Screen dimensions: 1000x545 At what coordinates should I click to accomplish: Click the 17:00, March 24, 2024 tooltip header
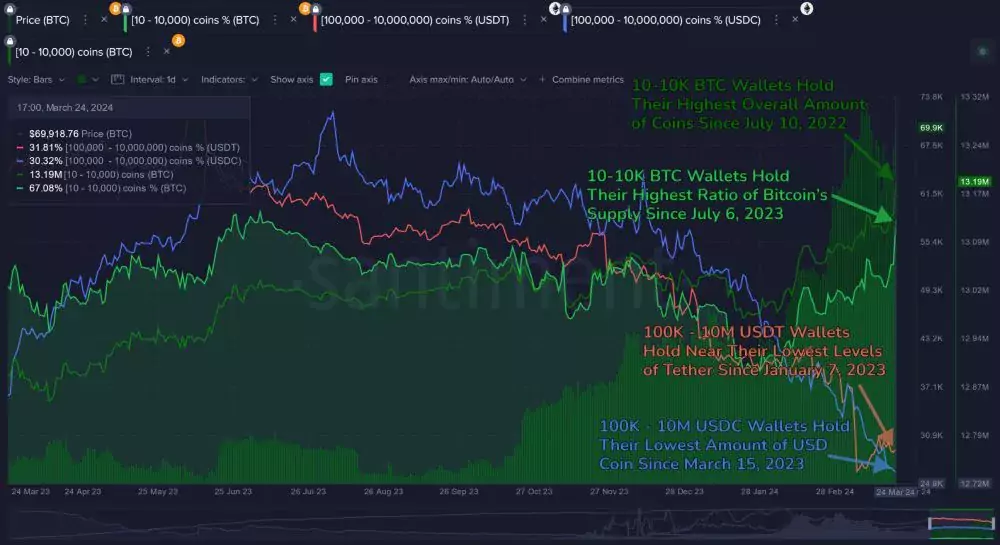[65, 108]
